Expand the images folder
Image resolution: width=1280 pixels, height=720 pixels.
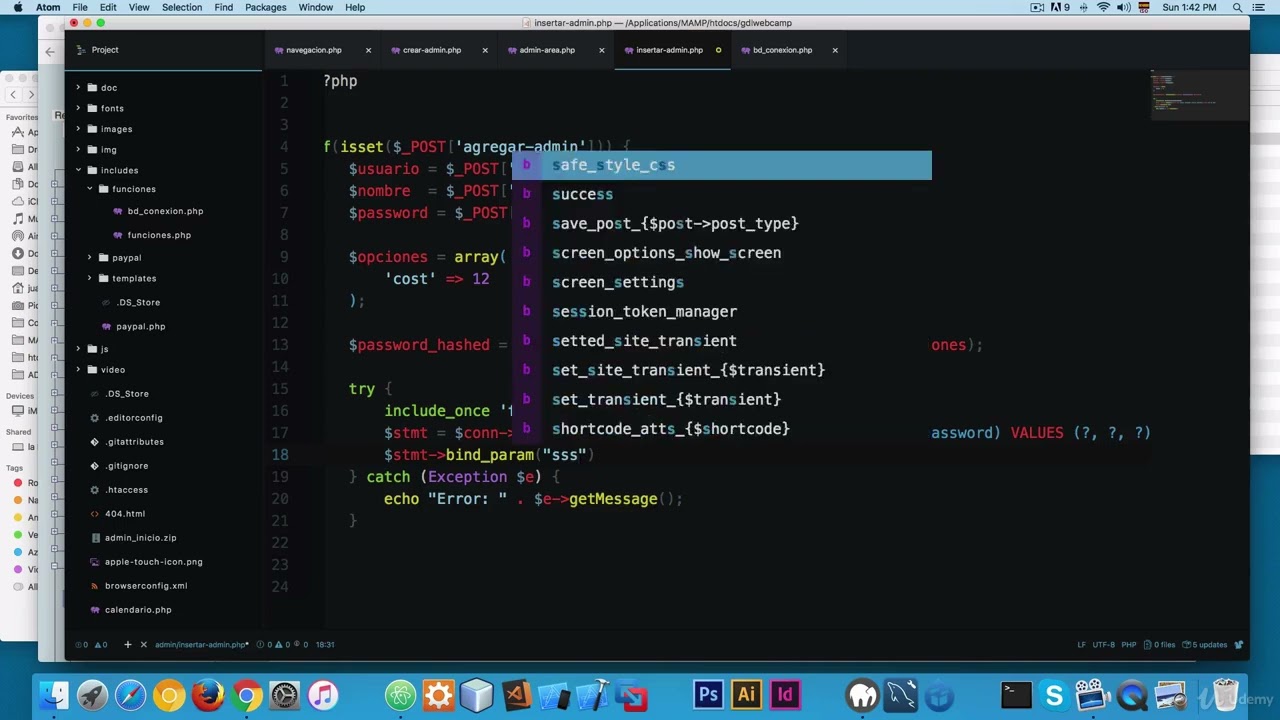[x=78, y=129]
